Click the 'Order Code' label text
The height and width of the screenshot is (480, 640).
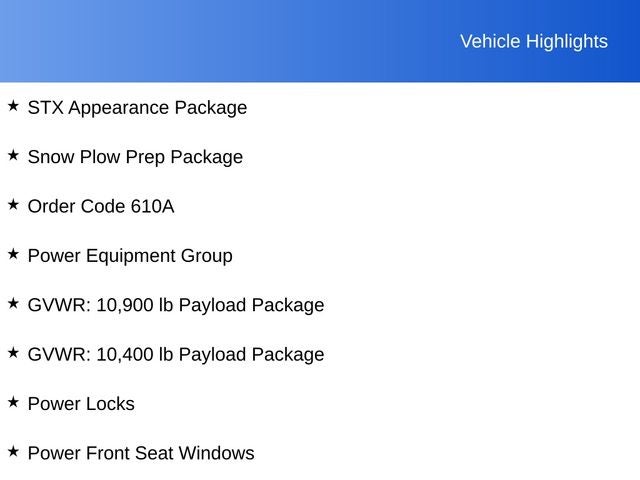(x=76, y=206)
